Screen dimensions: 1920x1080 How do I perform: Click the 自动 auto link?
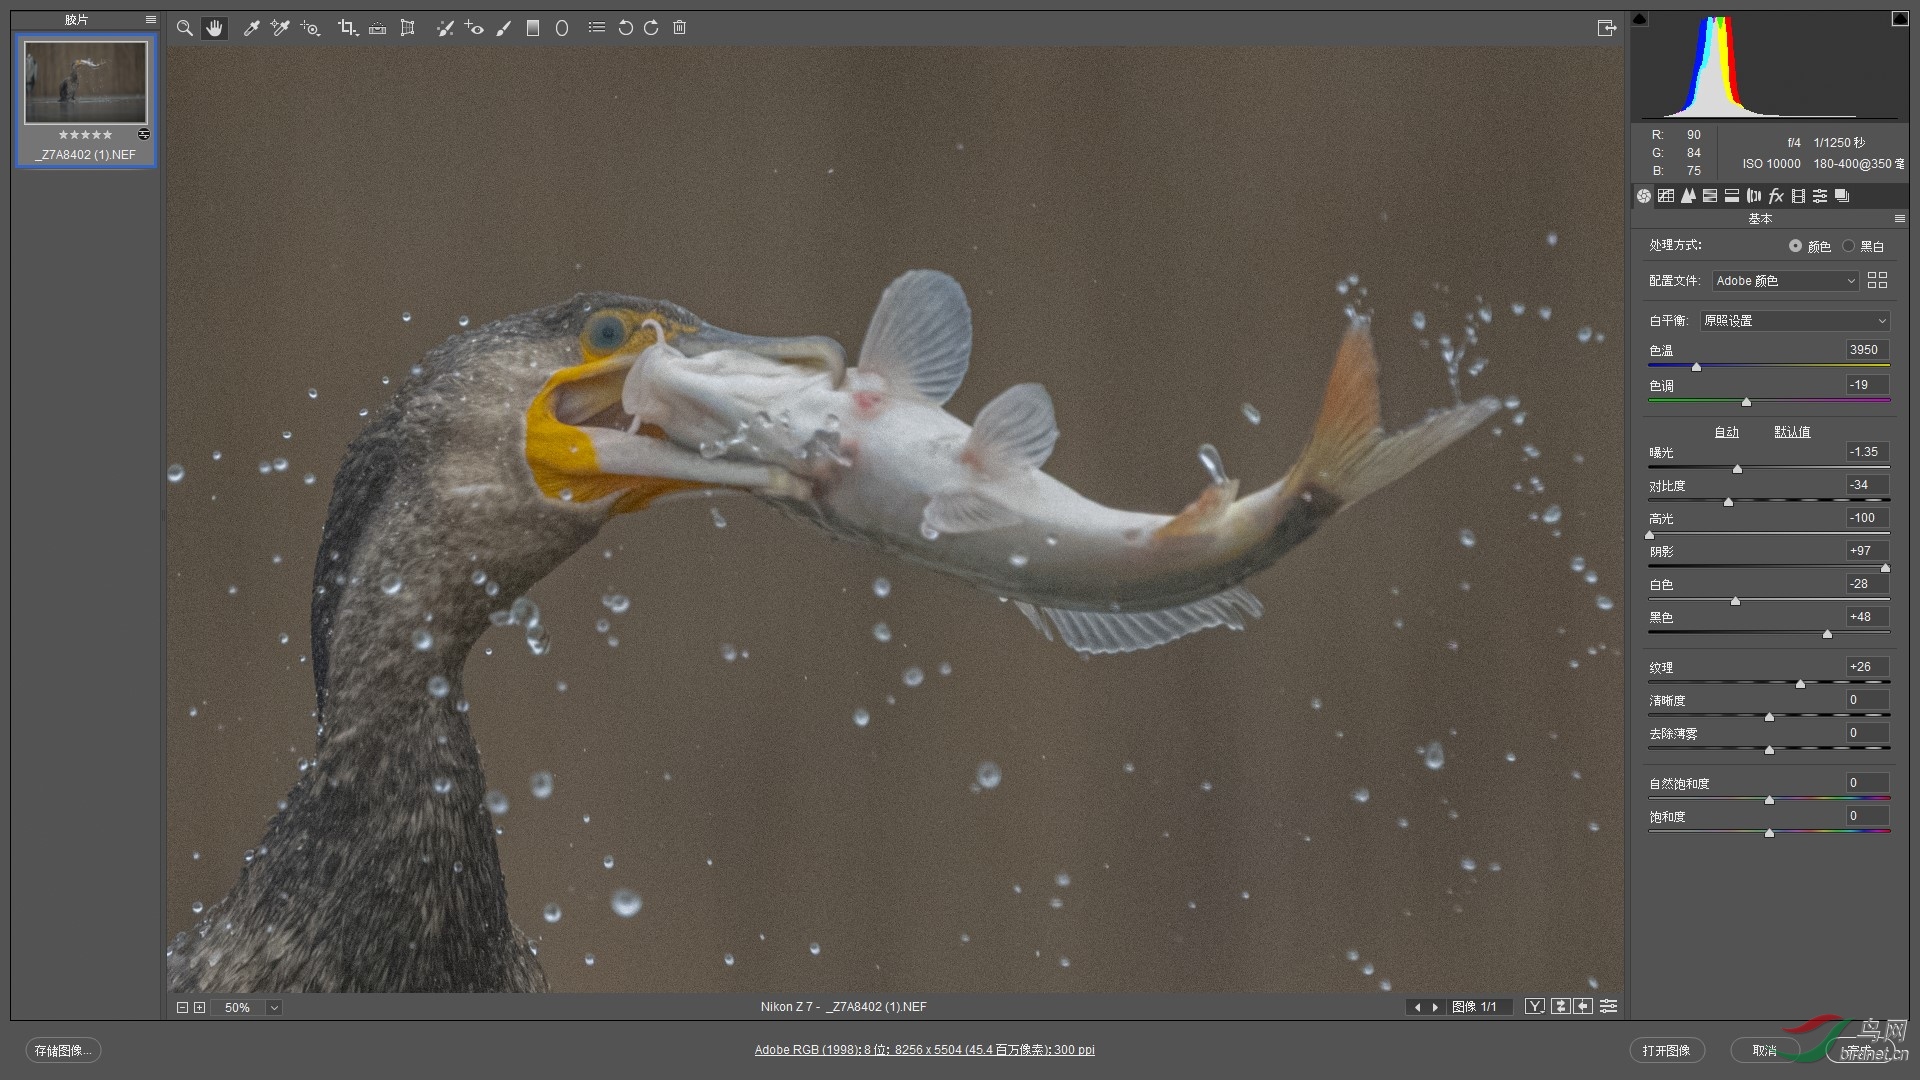coord(1727,432)
